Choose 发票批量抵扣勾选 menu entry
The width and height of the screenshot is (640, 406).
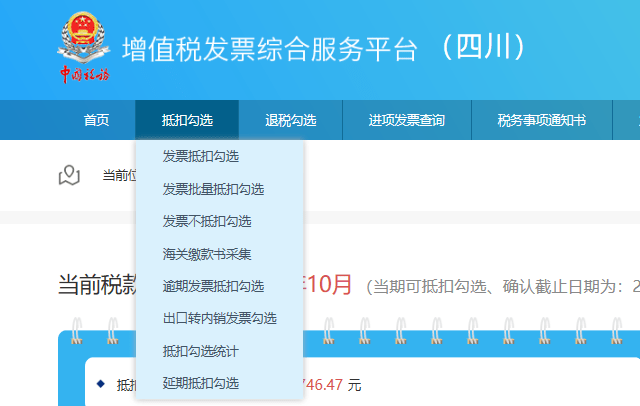point(213,189)
